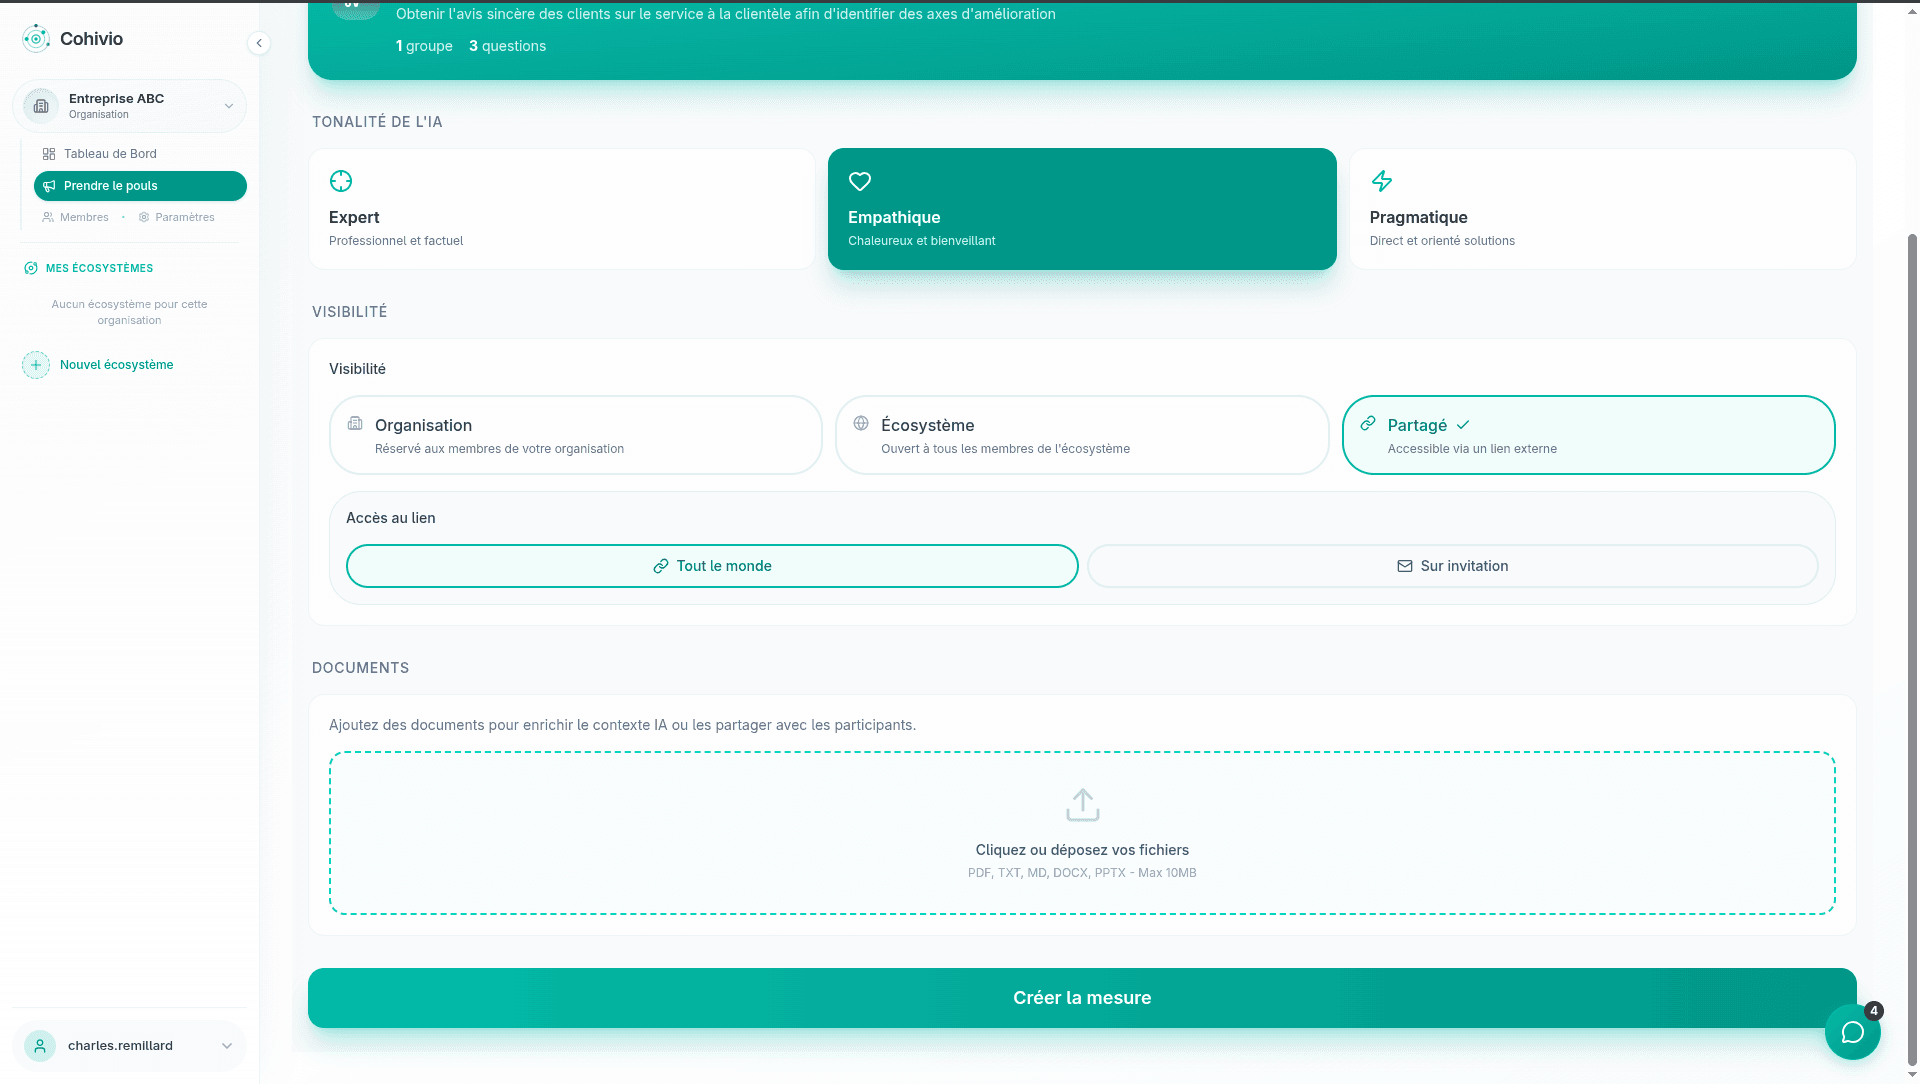1920x1084 pixels.
Task: Choose Organisation visibility option
Action: 575,435
